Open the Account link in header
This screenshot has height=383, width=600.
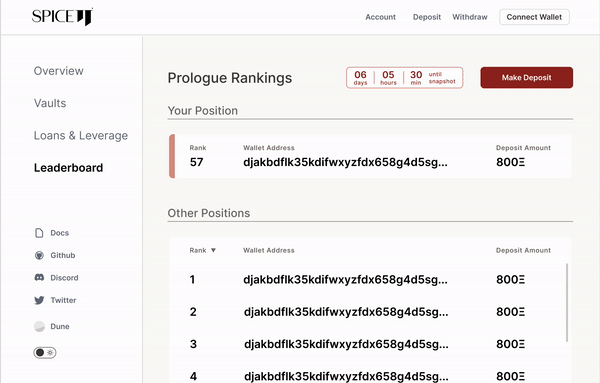coord(380,17)
